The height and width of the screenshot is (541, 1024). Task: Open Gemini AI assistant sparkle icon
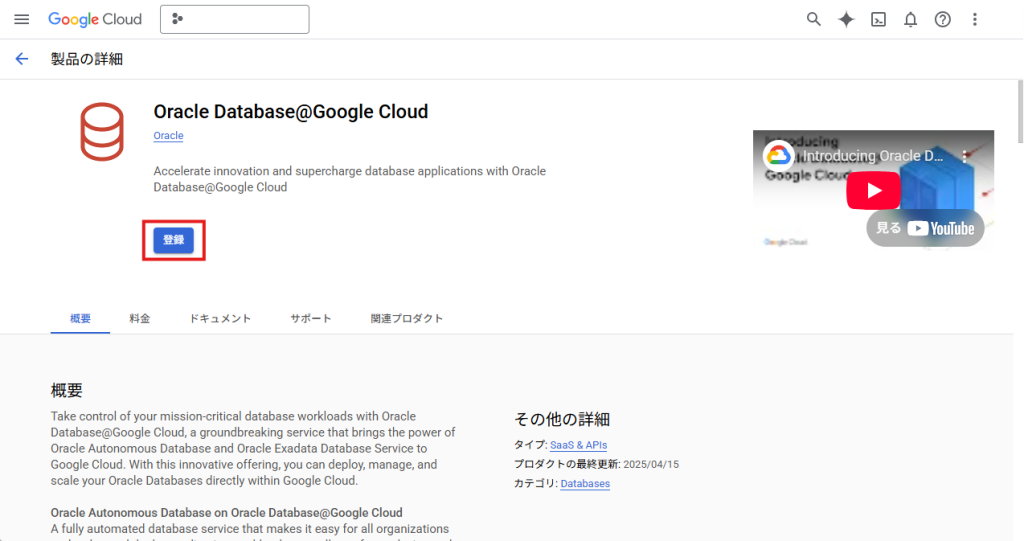[846, 19]
